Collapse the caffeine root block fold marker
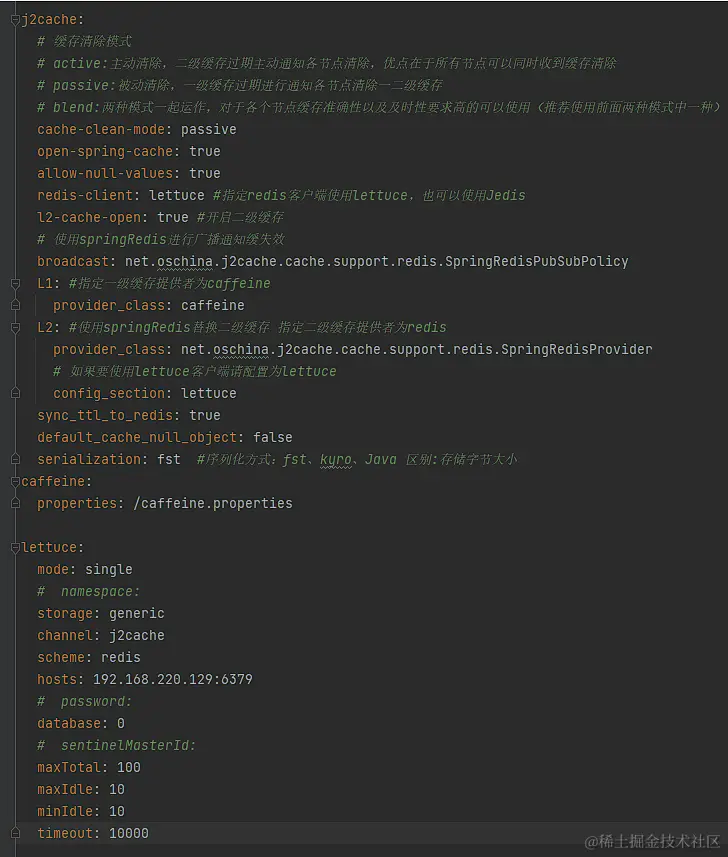The width and height of the screenshot is (728, 857). coord(15,482)
